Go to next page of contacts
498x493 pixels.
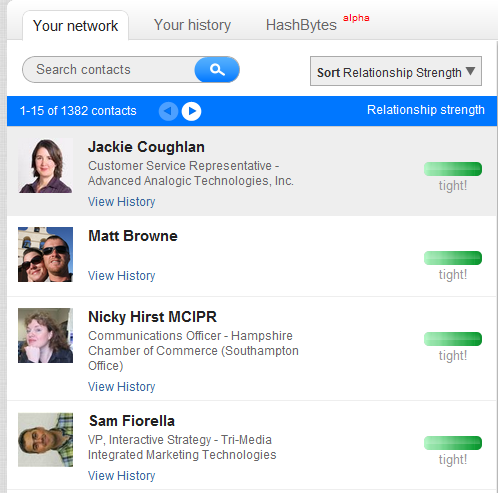pyautogui.click(x=191, y=111)
